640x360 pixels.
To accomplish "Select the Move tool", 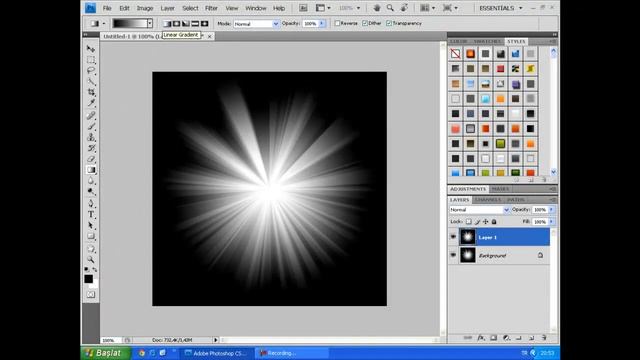I will pos(91,49).
